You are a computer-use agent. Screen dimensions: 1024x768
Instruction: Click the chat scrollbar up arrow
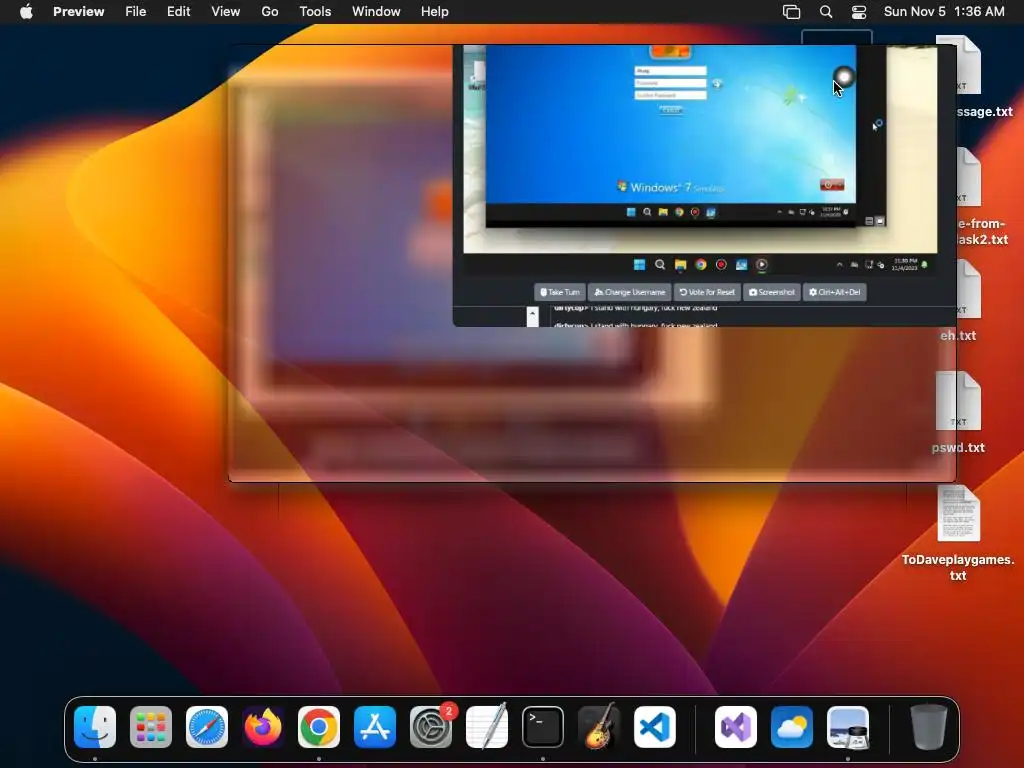pos(532,315)
